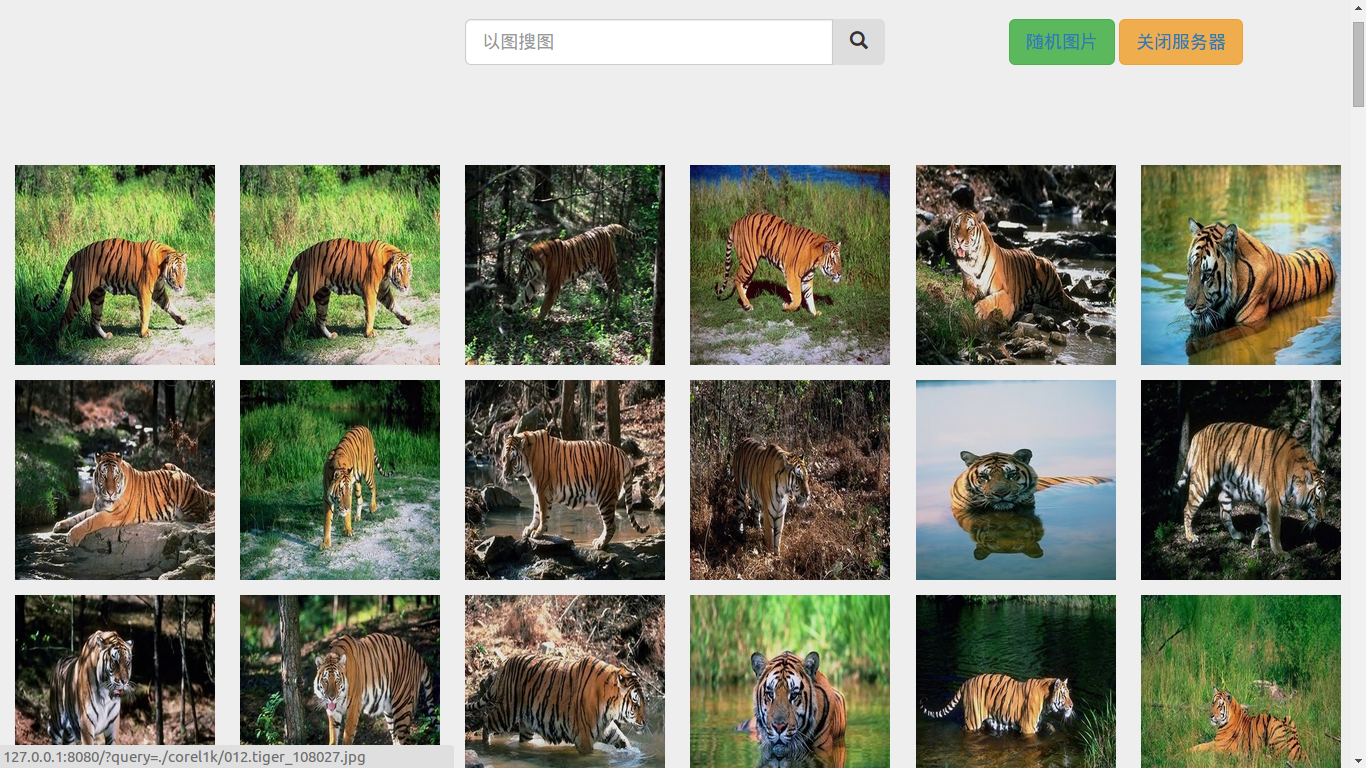This screenshot has height=768, width=1366.
Task: Select the tiger swimming in golden water thumbnail
Action: [x=1240, y=264]
